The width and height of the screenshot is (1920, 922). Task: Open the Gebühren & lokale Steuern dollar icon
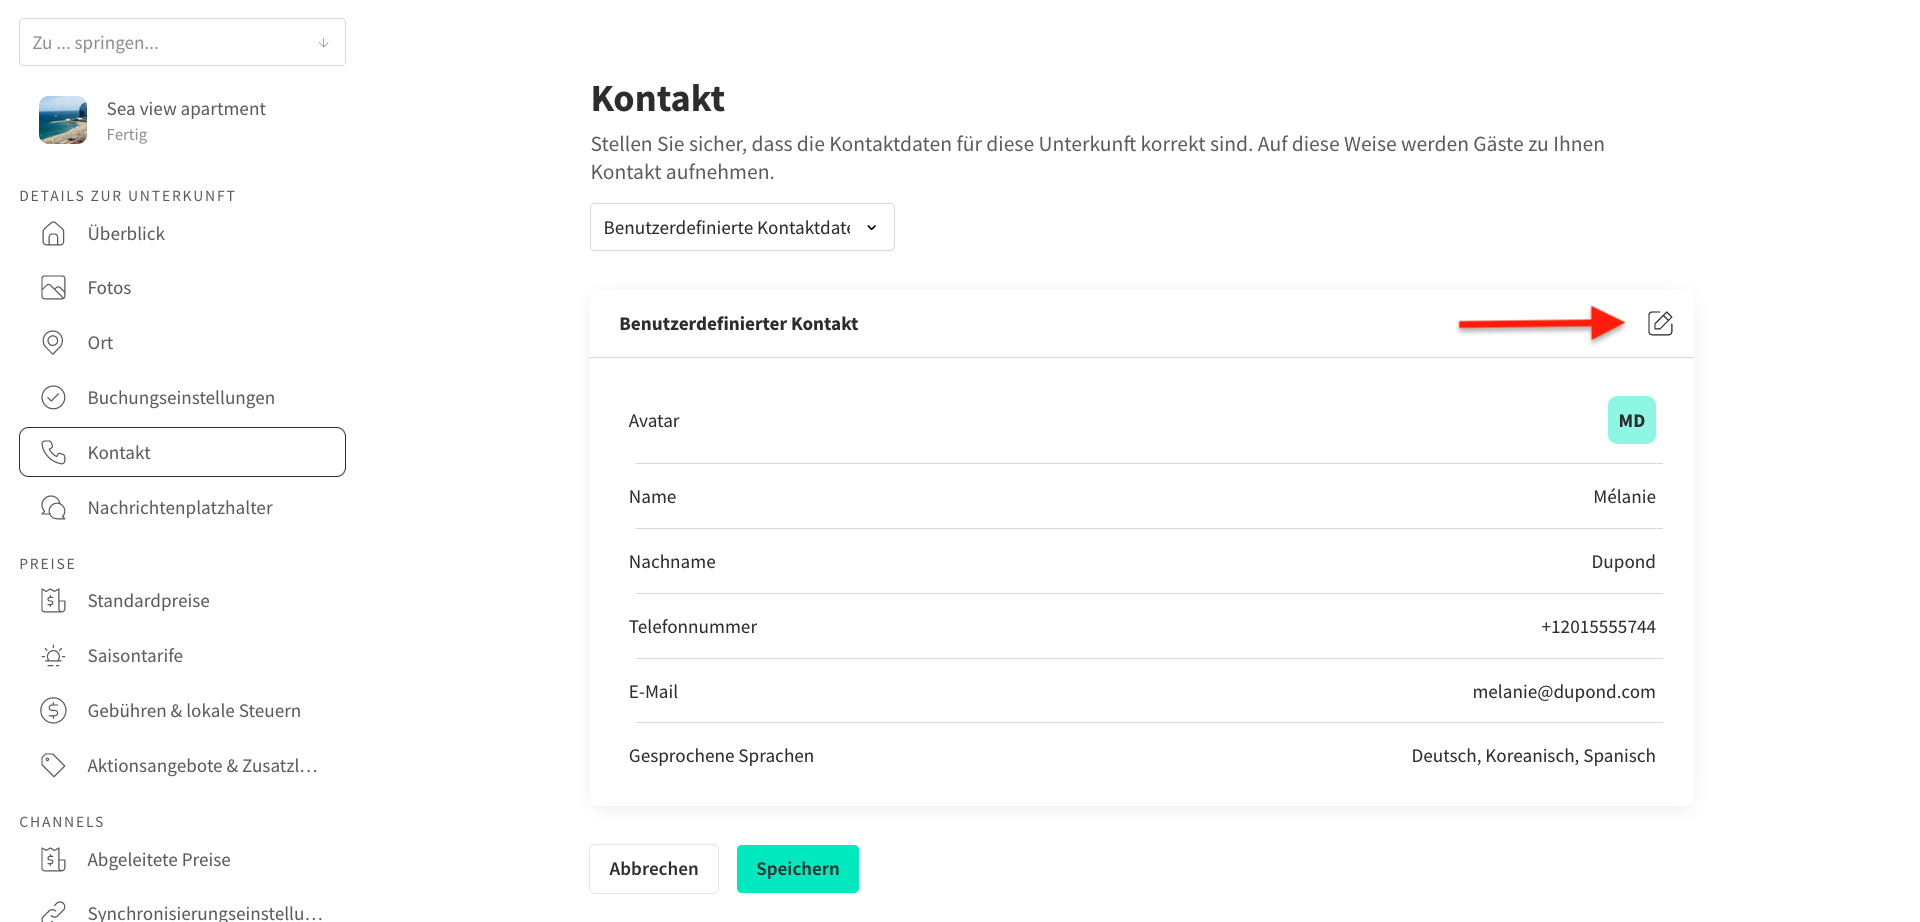point(53,710)
